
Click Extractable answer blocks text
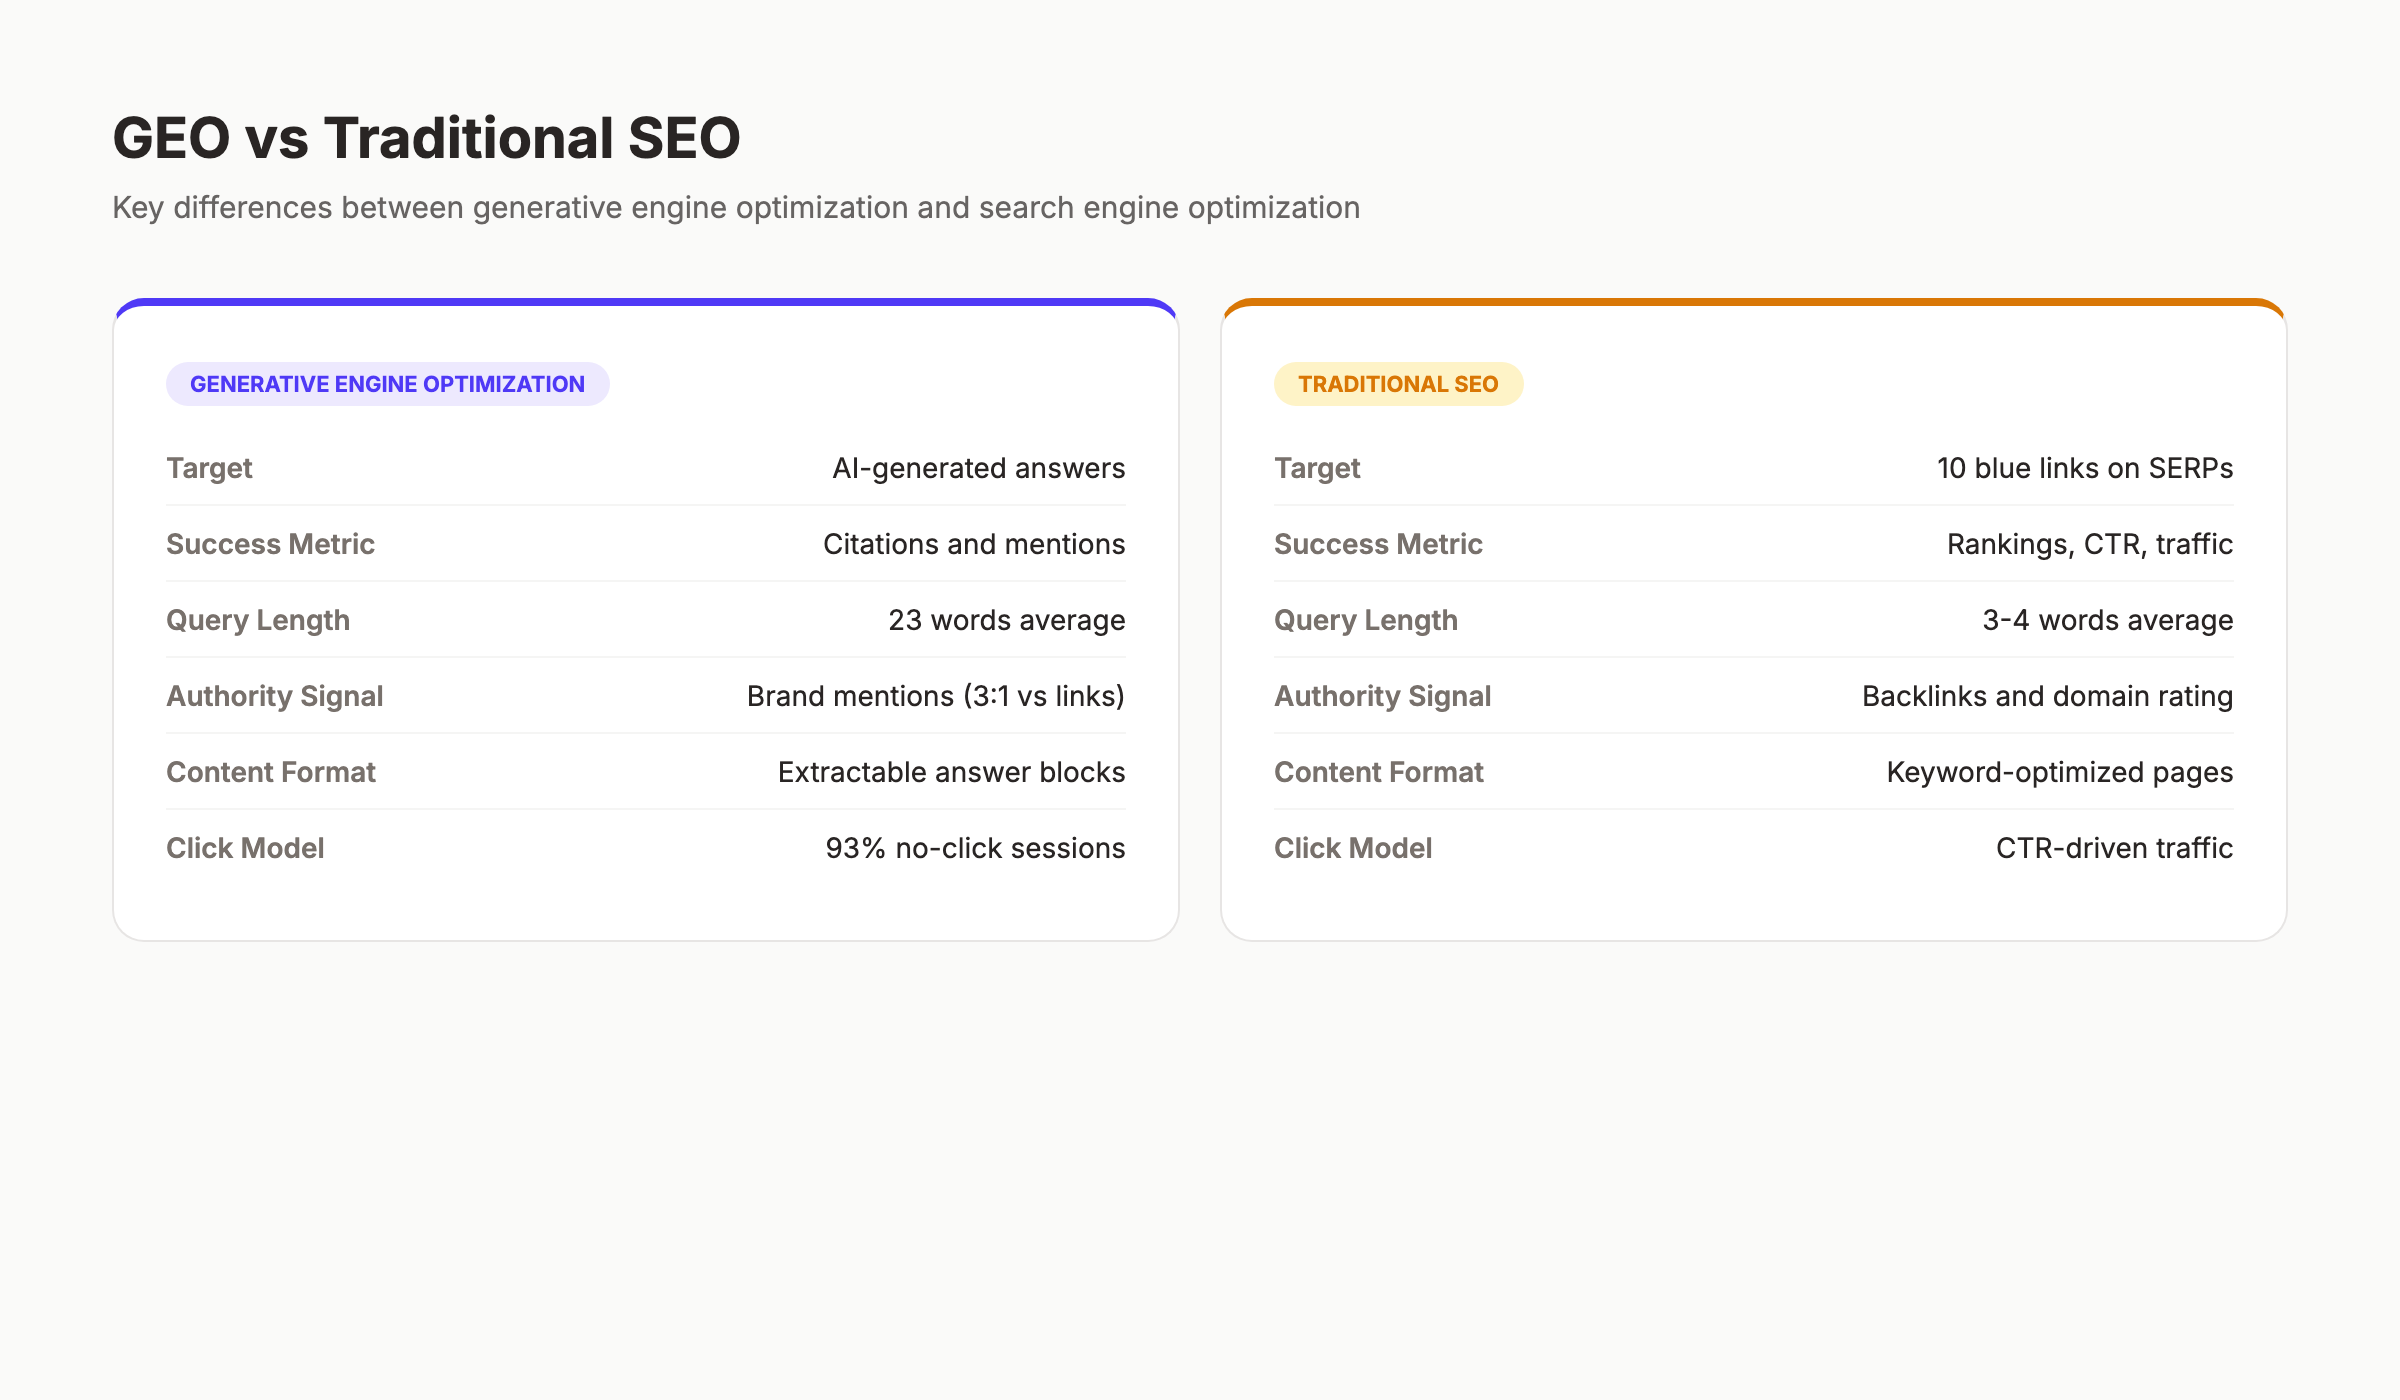(952, 771)
